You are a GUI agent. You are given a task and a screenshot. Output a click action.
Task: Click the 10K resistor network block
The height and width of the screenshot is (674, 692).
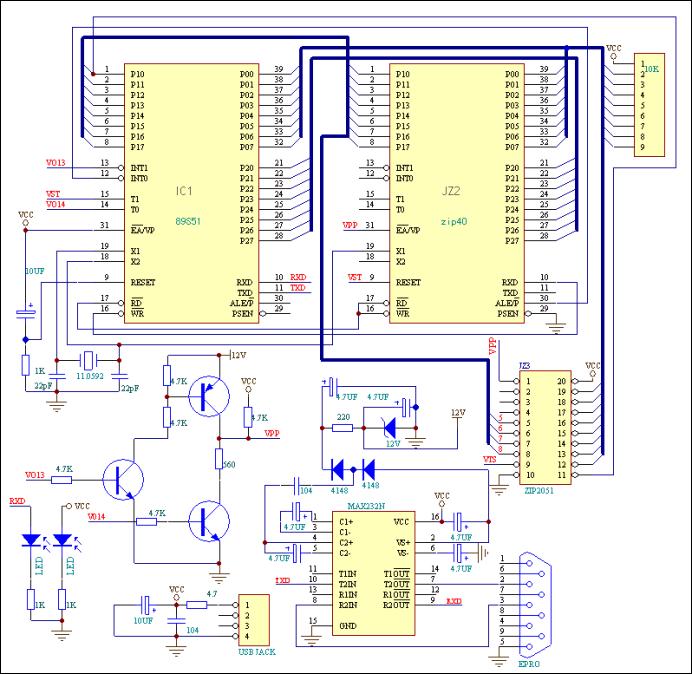(649, 105)
